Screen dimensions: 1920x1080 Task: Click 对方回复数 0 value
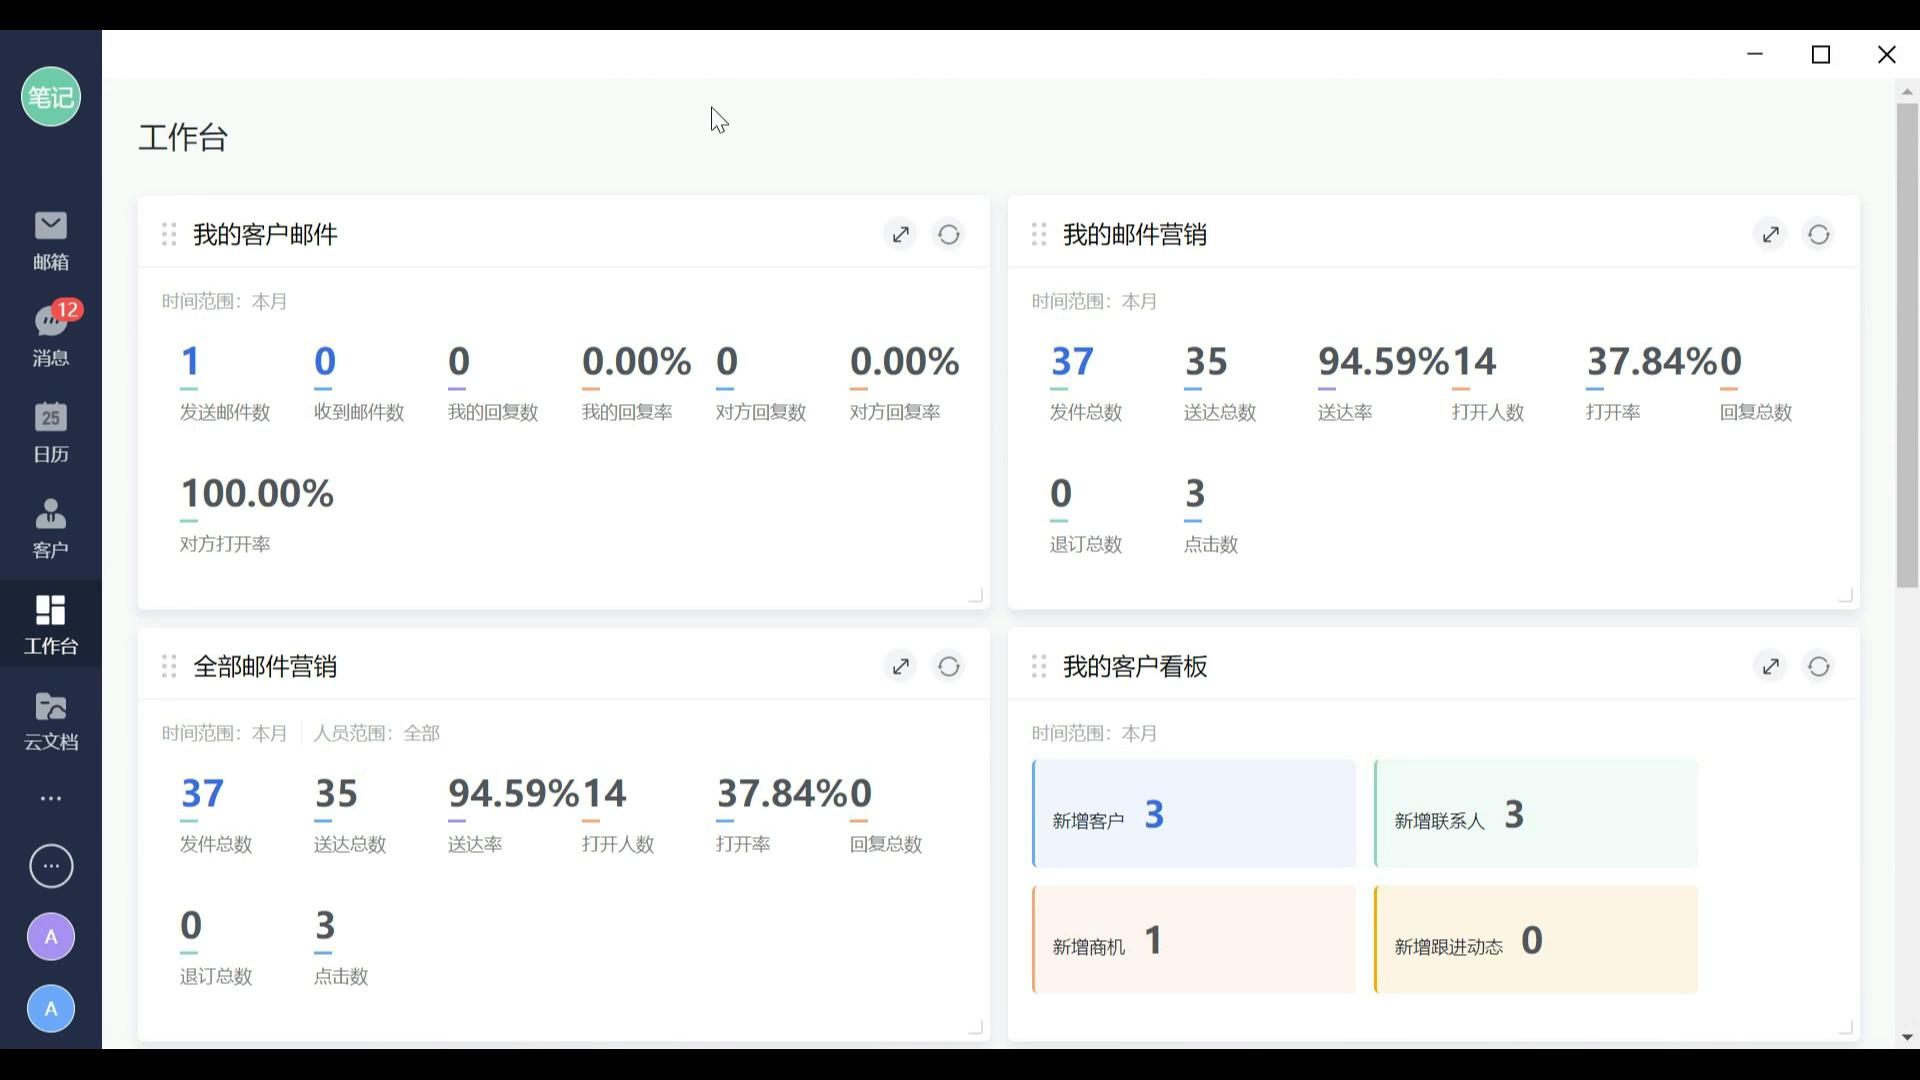click(727, 361)
